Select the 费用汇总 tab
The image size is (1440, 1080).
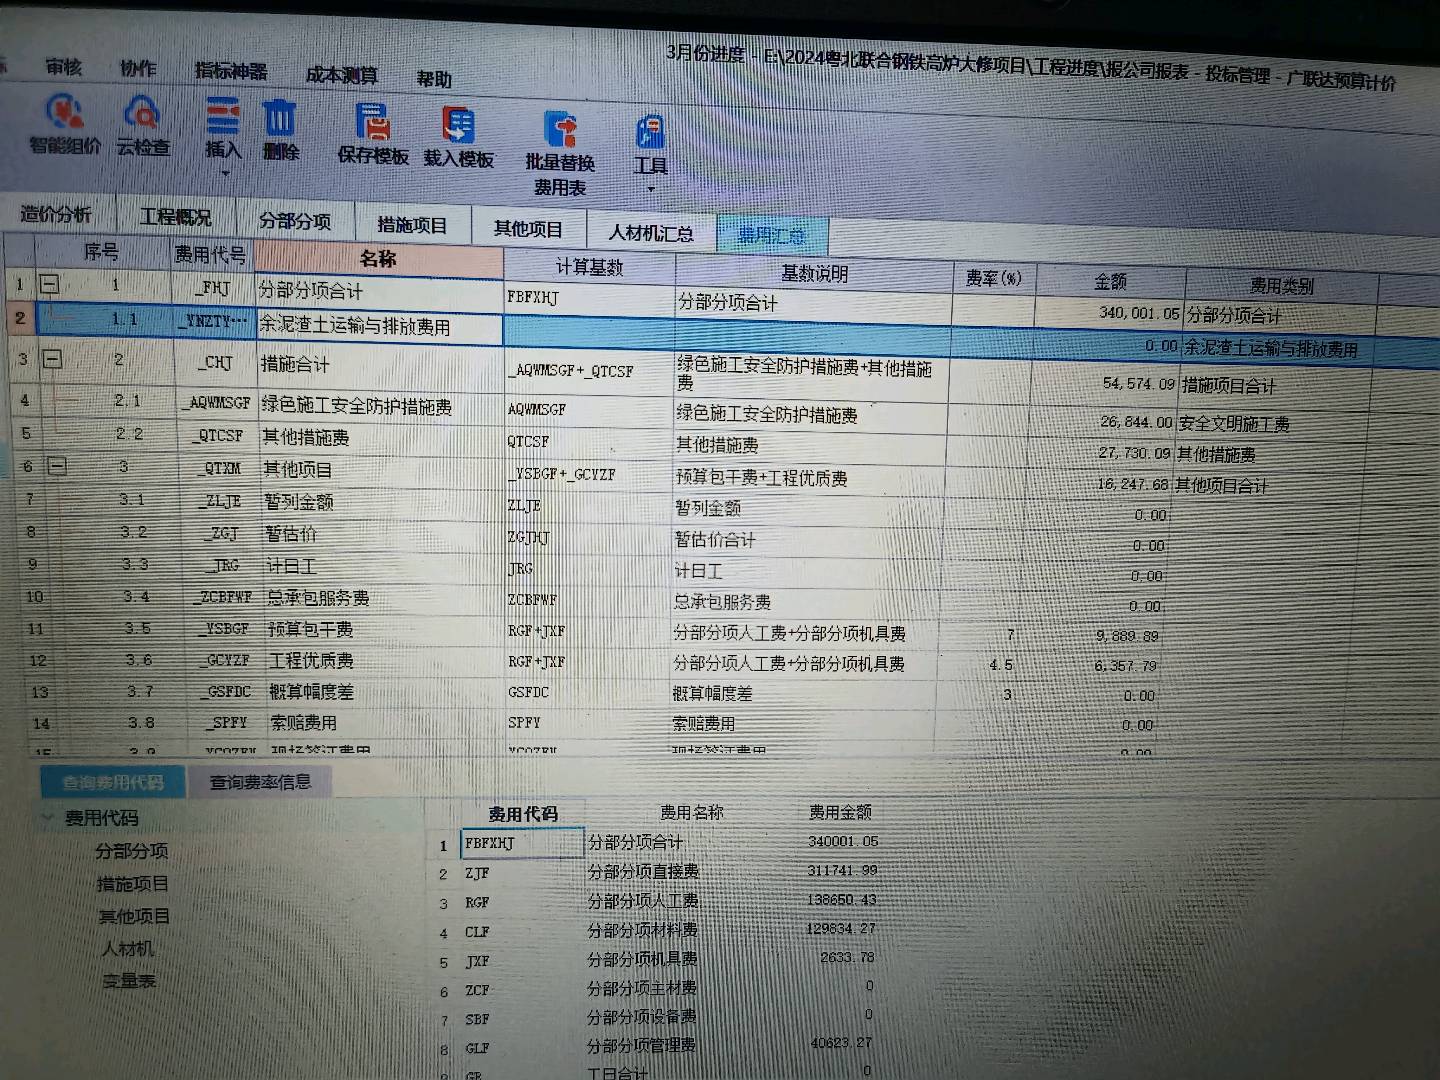pyautogui.click(x=772, y=236)
